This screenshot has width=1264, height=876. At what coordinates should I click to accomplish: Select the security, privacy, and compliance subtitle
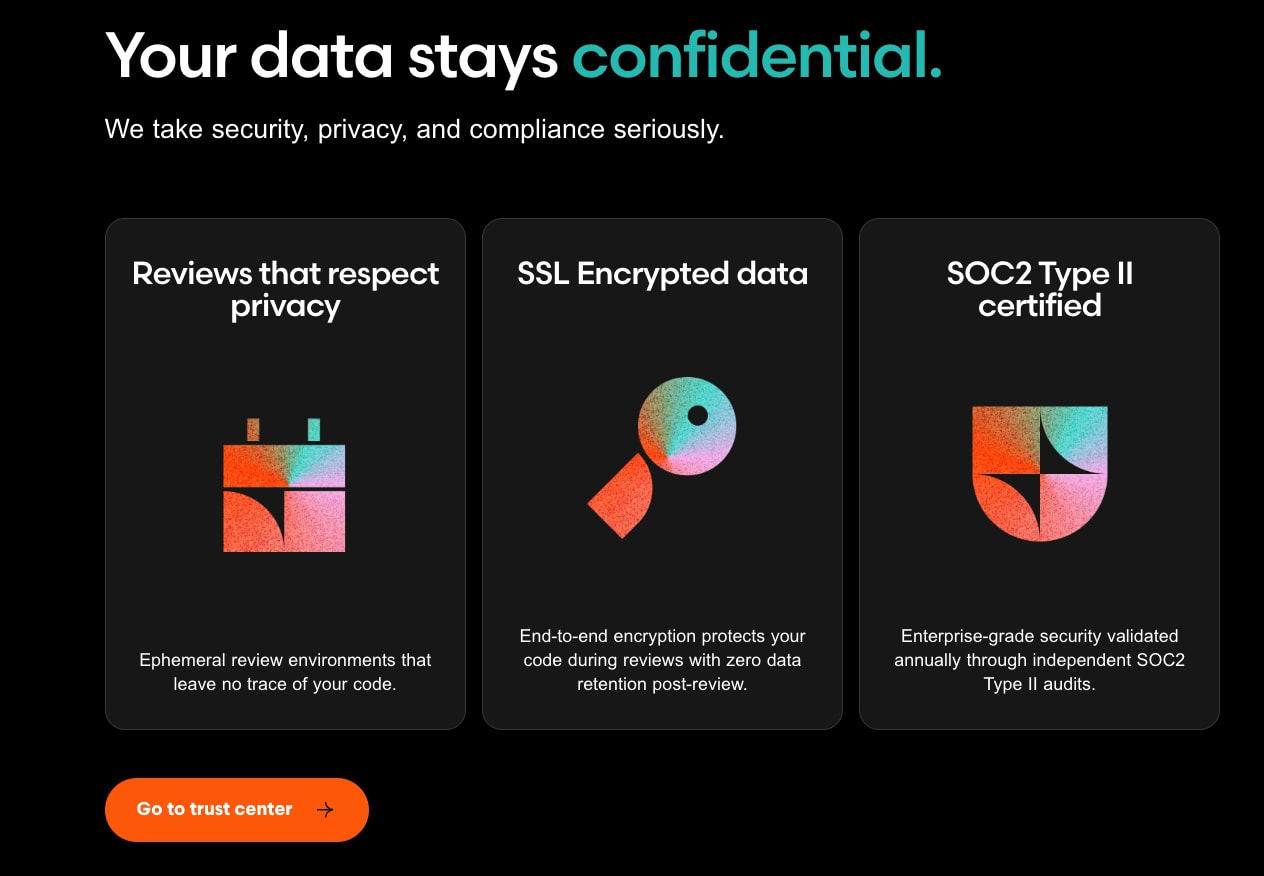click(x=414, y=129)
